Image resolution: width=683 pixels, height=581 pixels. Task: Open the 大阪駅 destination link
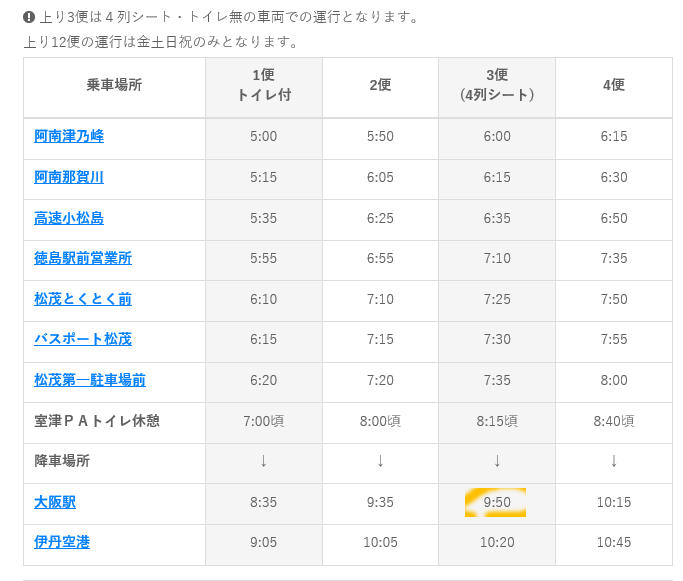click(55, 502)
